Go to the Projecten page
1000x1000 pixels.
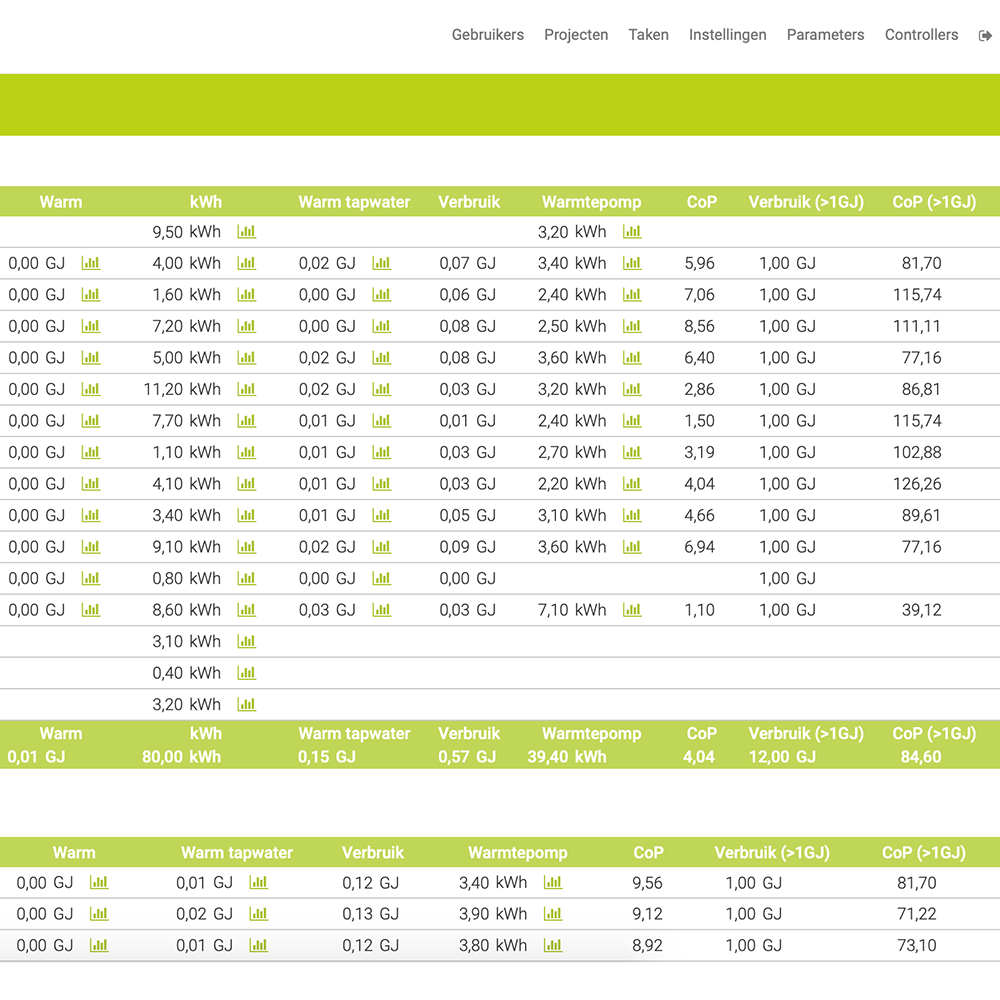point(576,35)
